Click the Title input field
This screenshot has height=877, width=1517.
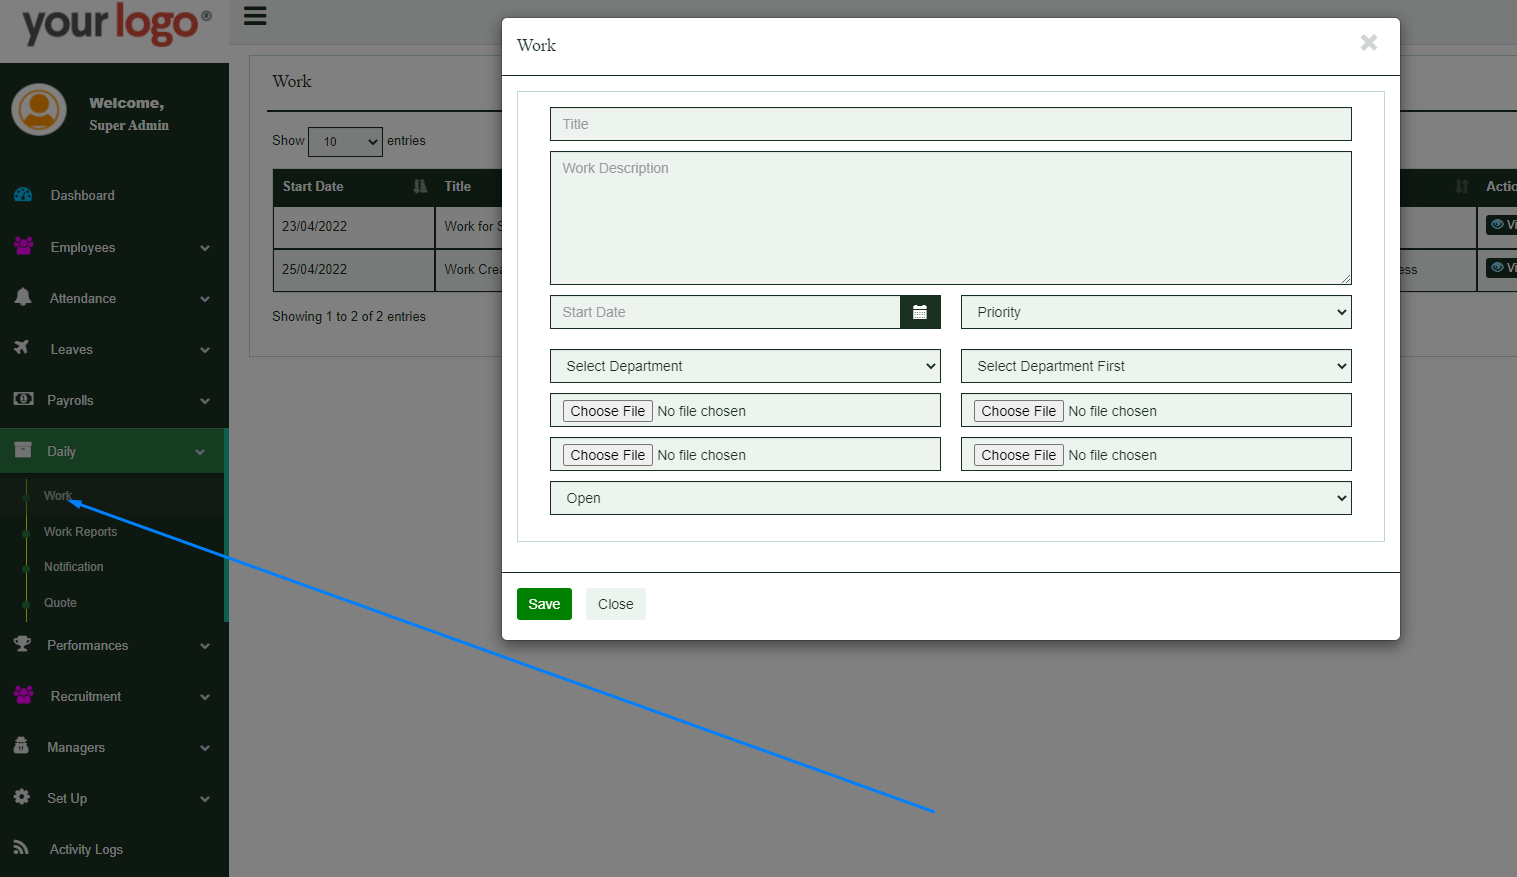click(951, 124)
